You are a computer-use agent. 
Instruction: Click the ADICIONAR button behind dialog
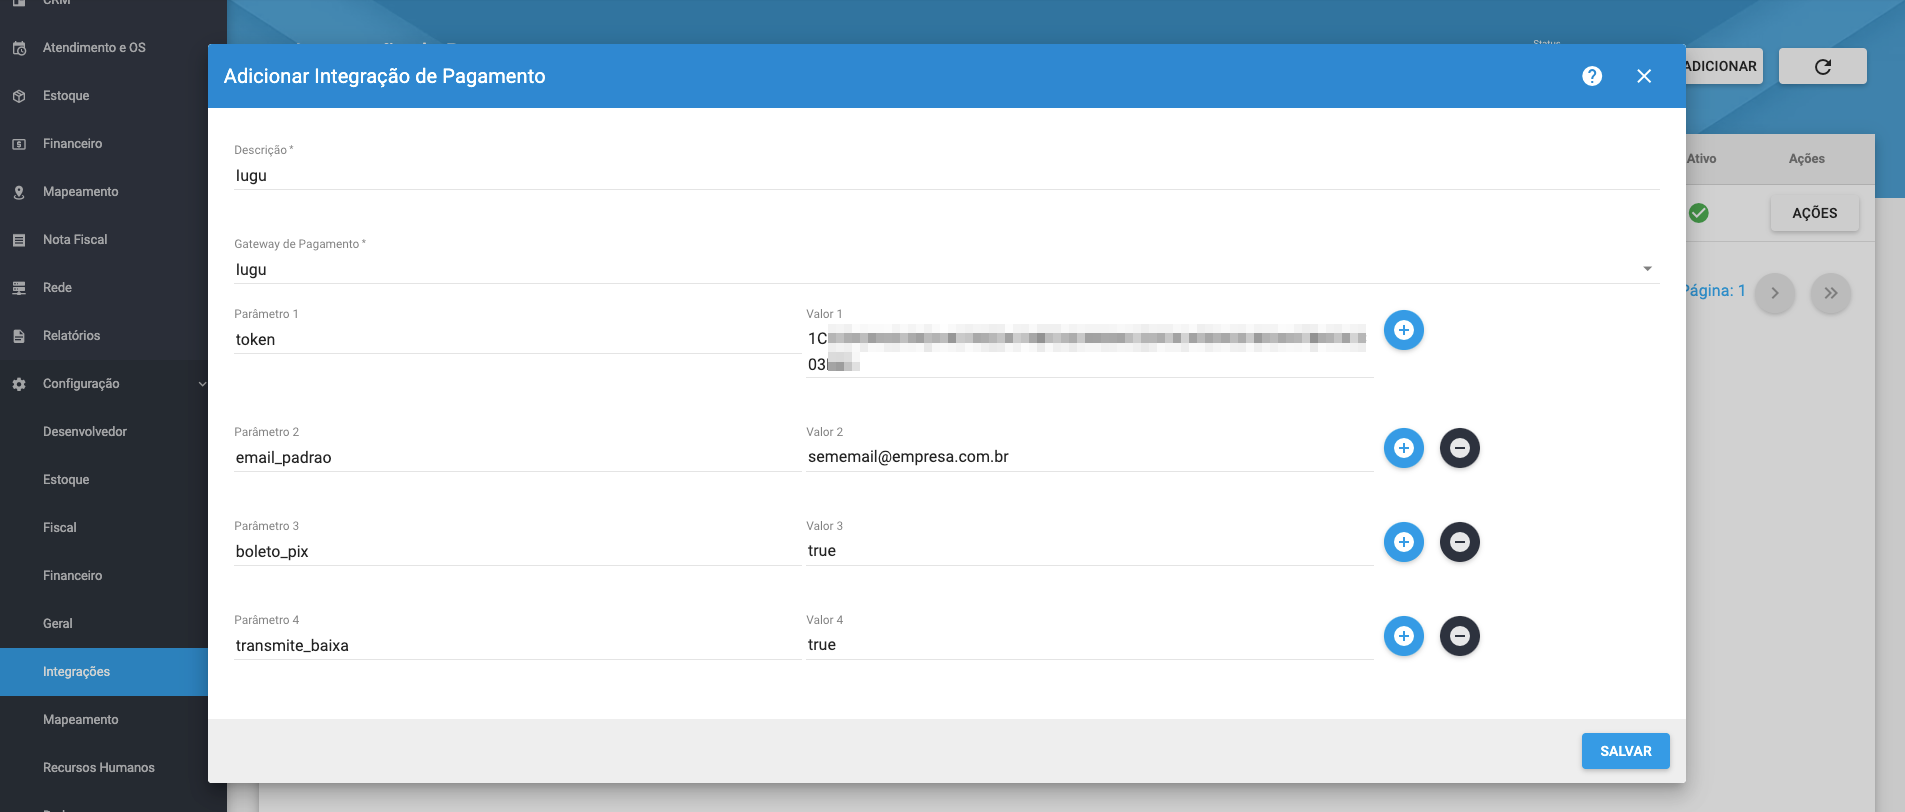1722,66
